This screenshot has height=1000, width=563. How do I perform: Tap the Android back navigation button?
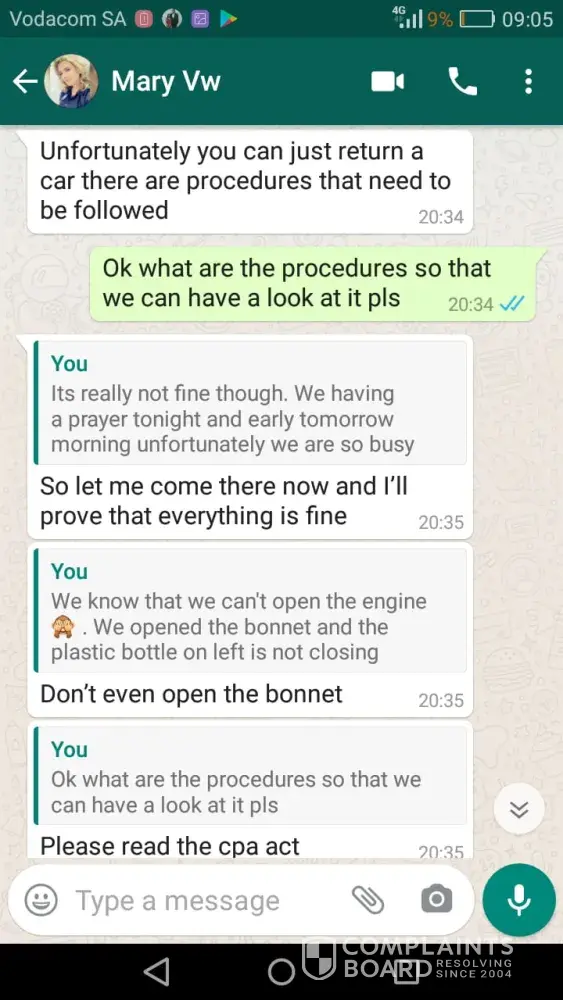156,971
